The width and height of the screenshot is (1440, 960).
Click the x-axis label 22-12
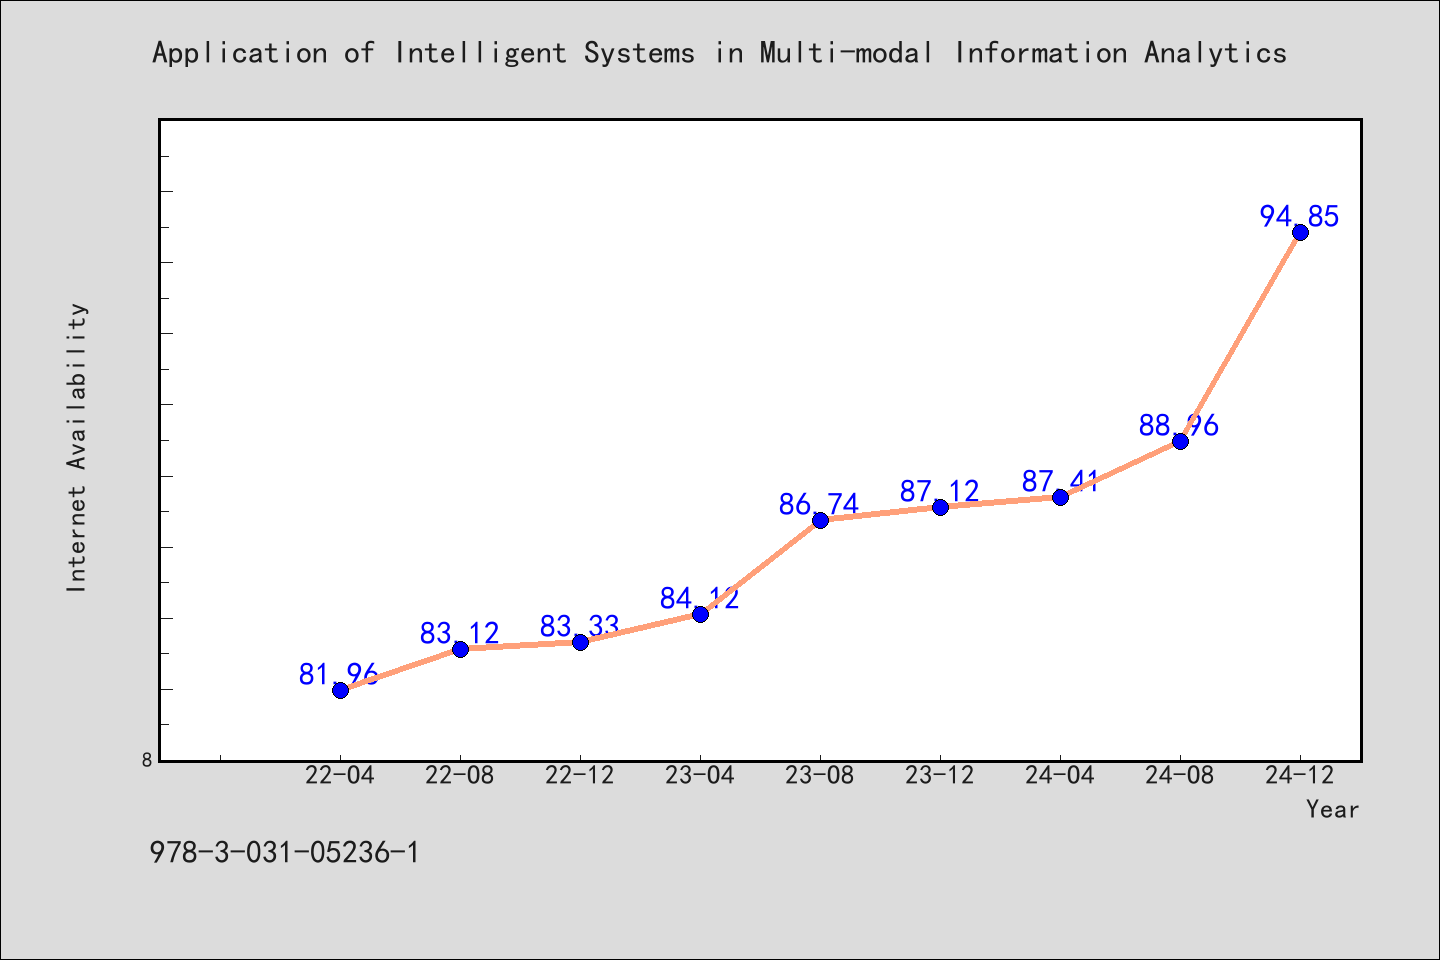click(x=580, y=775)
